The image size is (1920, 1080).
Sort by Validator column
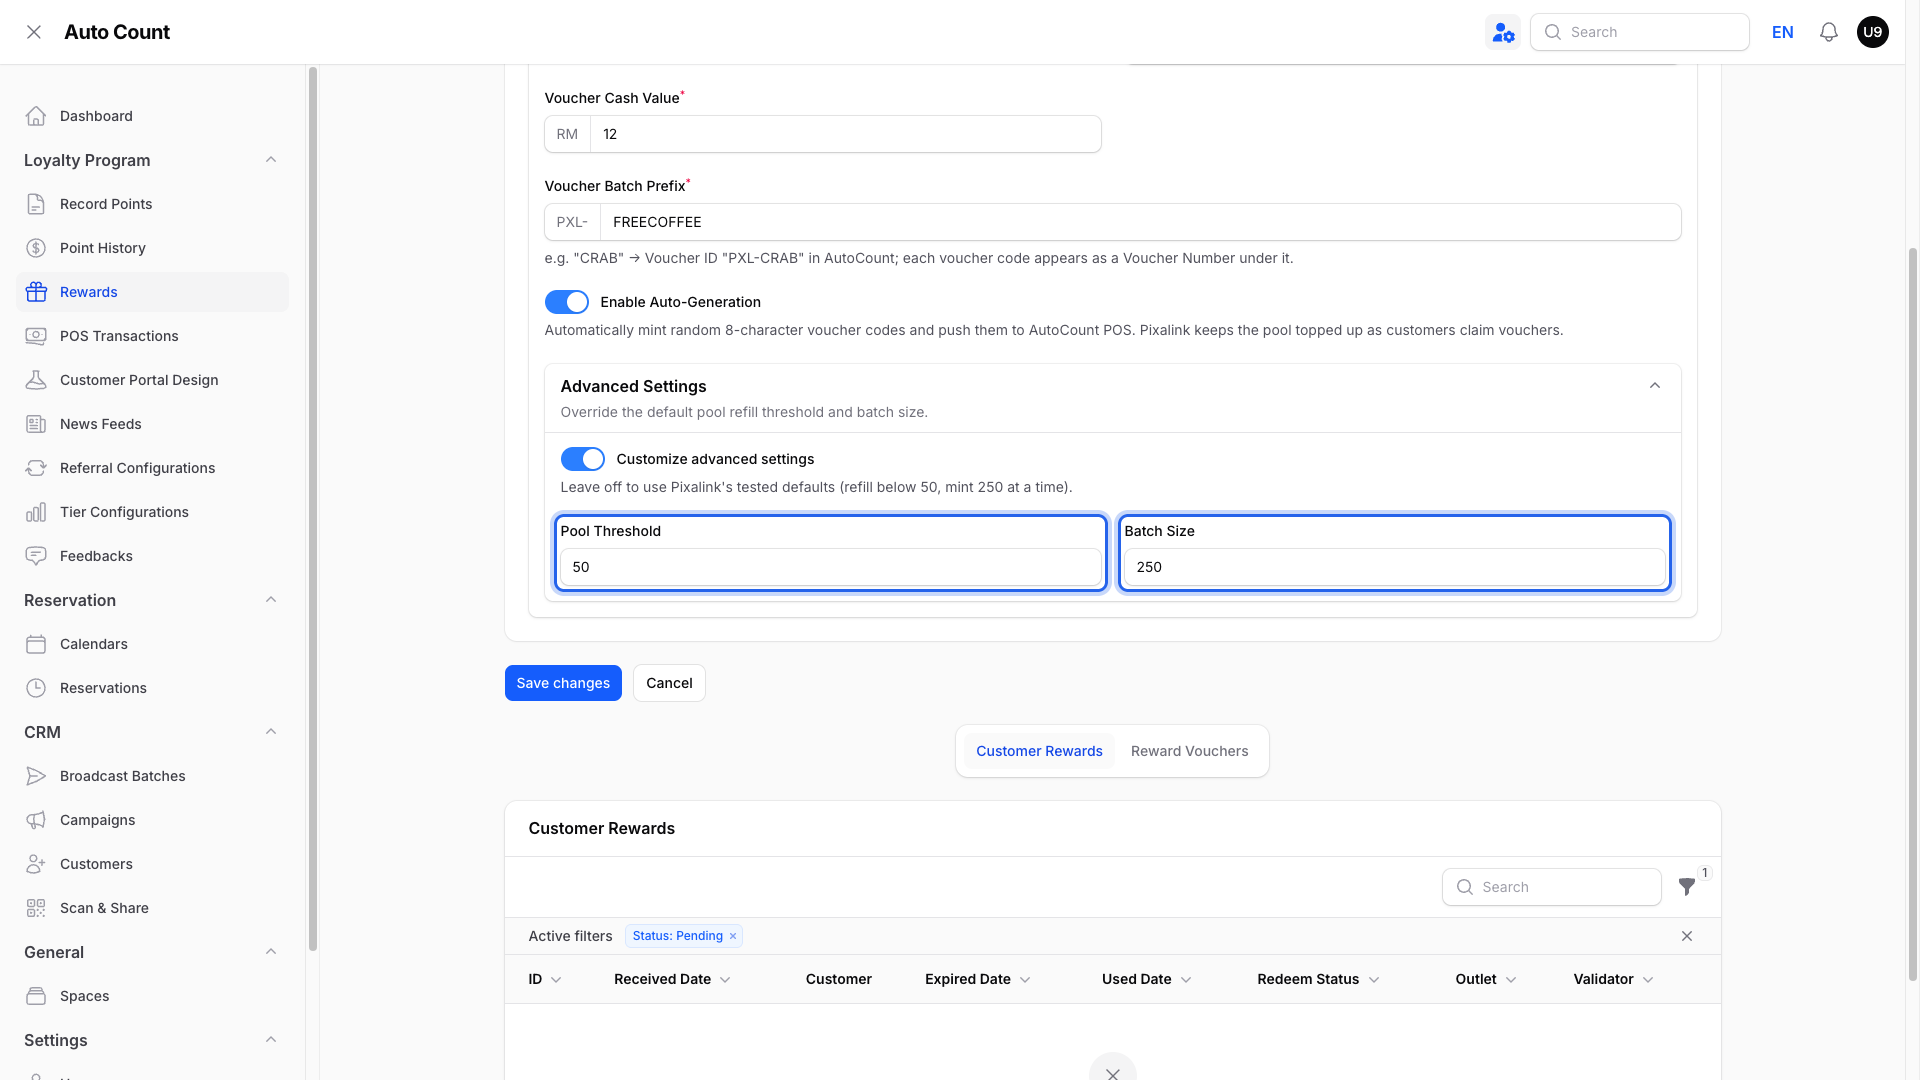1613,979
